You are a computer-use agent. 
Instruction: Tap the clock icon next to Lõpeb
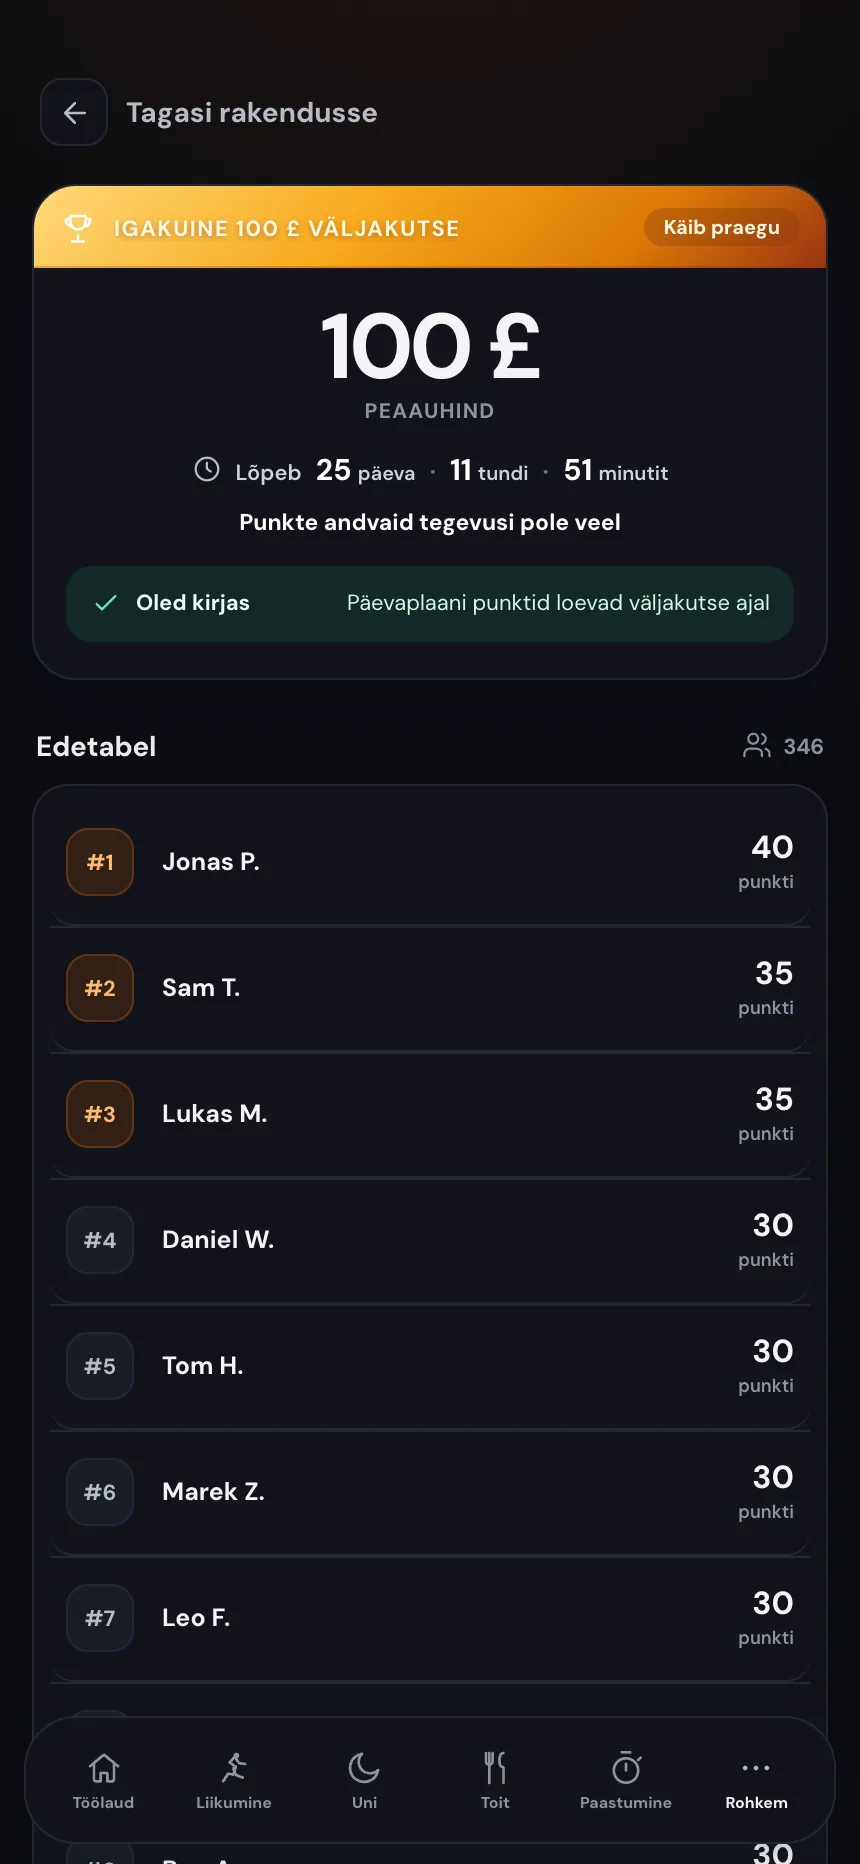(207, 470)
